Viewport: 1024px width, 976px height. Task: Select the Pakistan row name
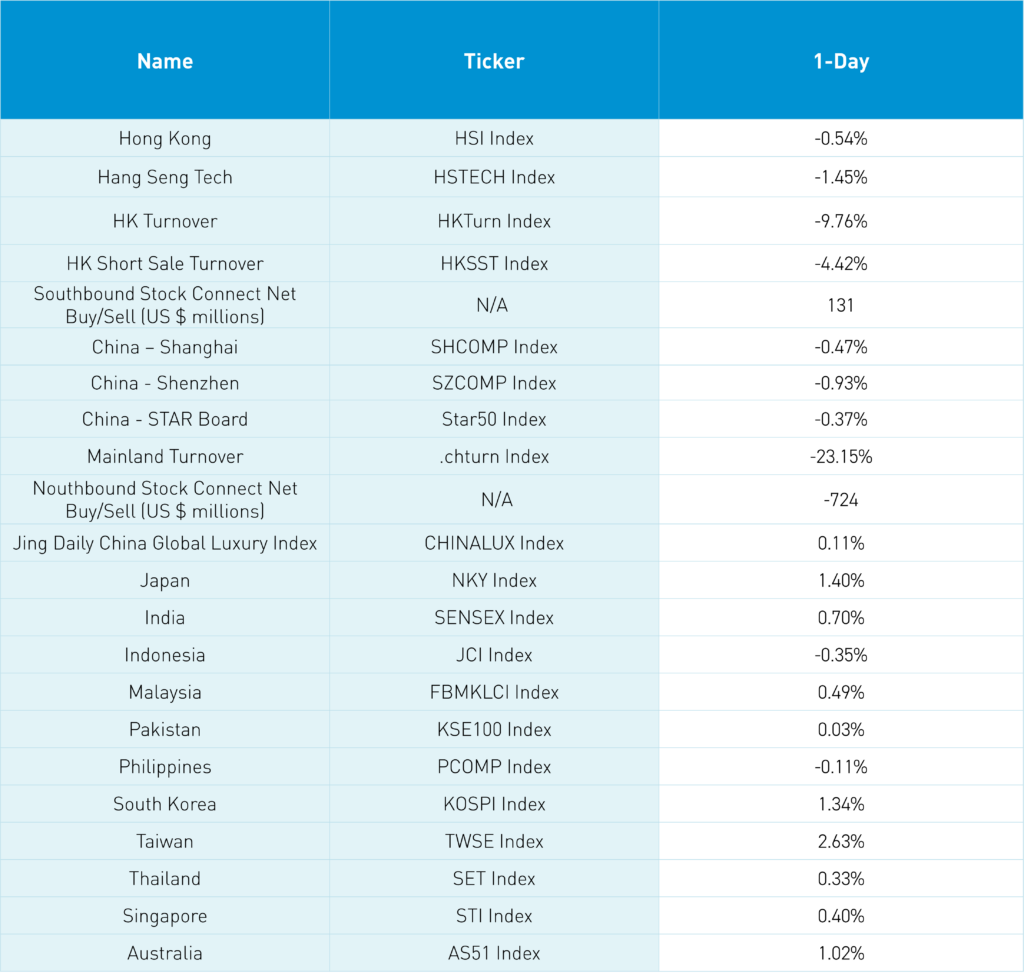[x=165, y=730]
